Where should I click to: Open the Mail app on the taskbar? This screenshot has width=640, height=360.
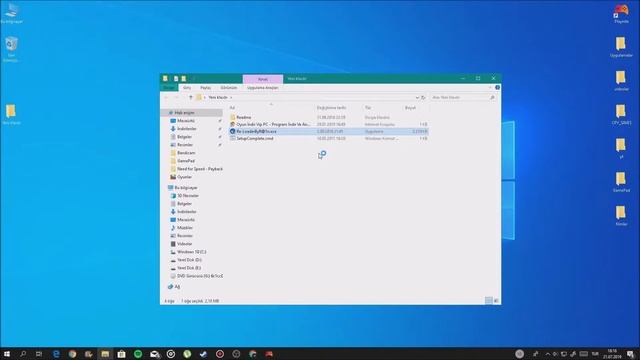click(154, 354)
